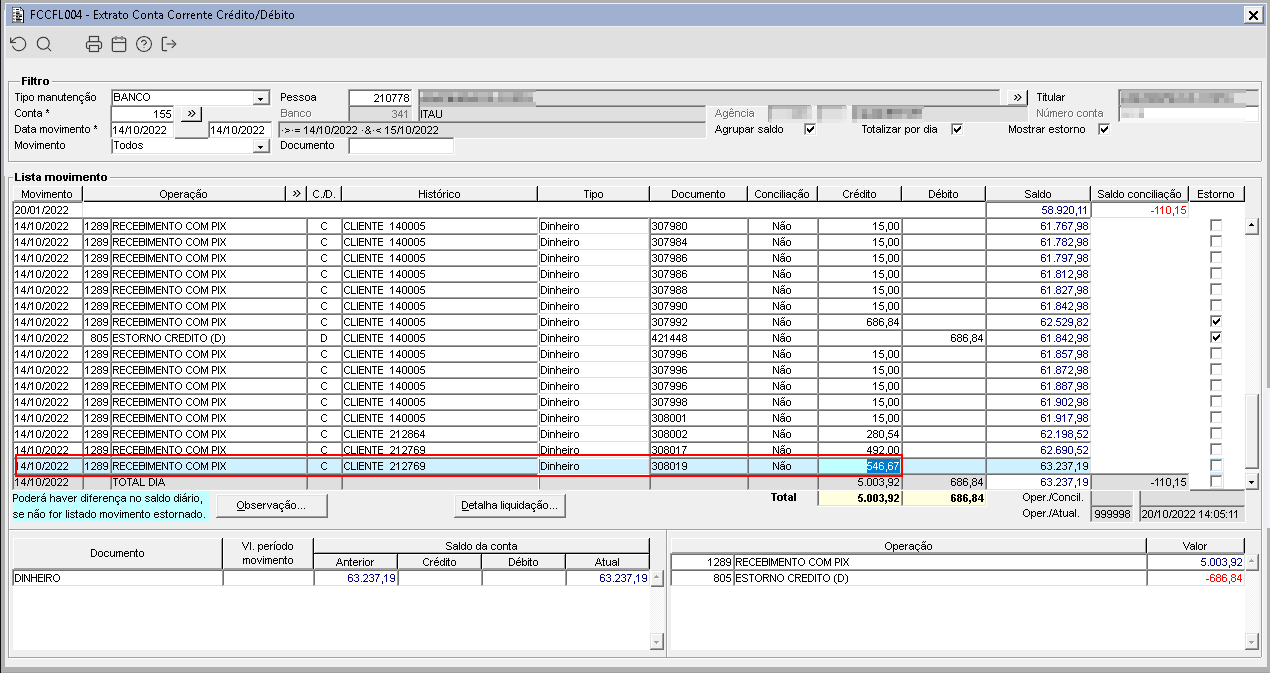The height and width of the screenshot is (673, 1270).
Task: Click credit value 492,00
Action: 859,450
